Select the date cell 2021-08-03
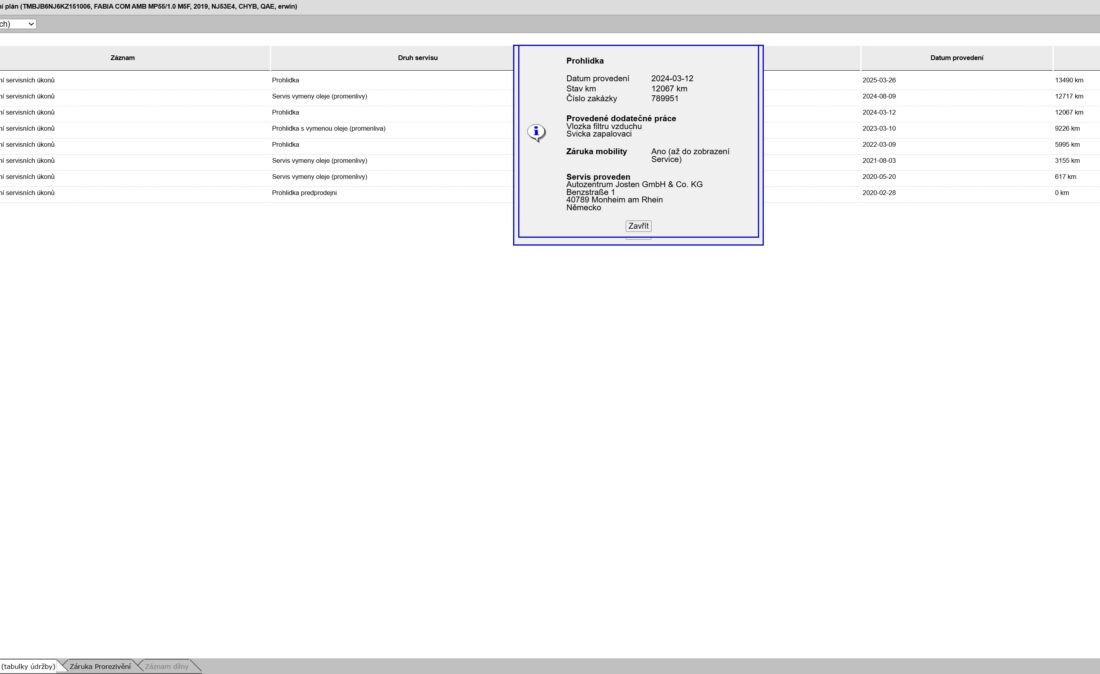Viewport: 1100px width, 674px height. tap(879, 161)
